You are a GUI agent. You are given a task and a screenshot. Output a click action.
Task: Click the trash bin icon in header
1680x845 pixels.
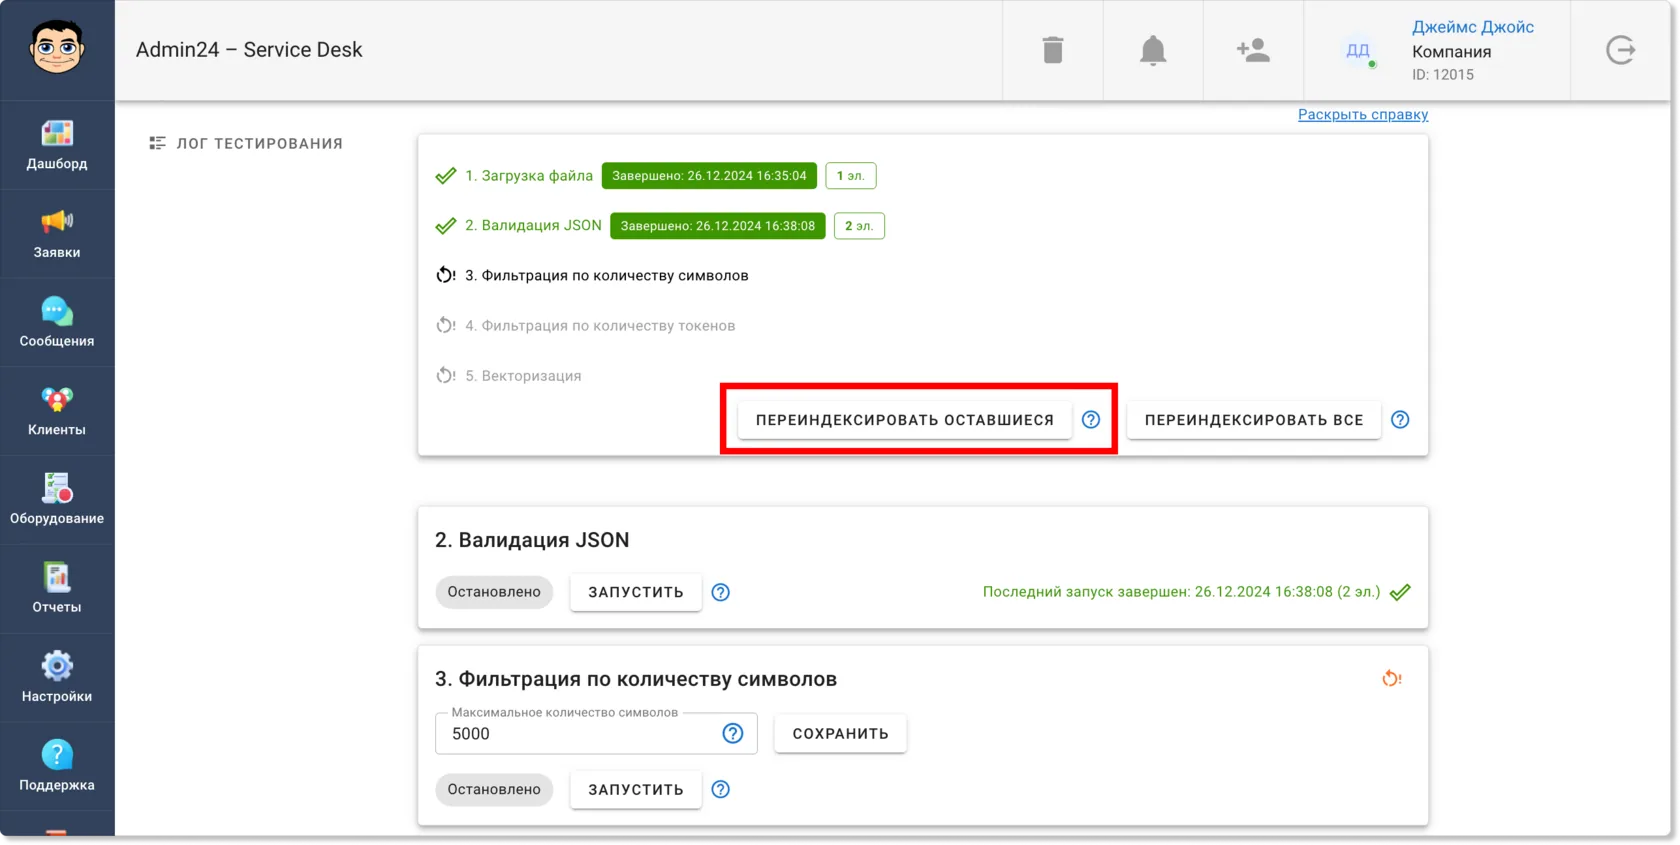click(1053, 50)
